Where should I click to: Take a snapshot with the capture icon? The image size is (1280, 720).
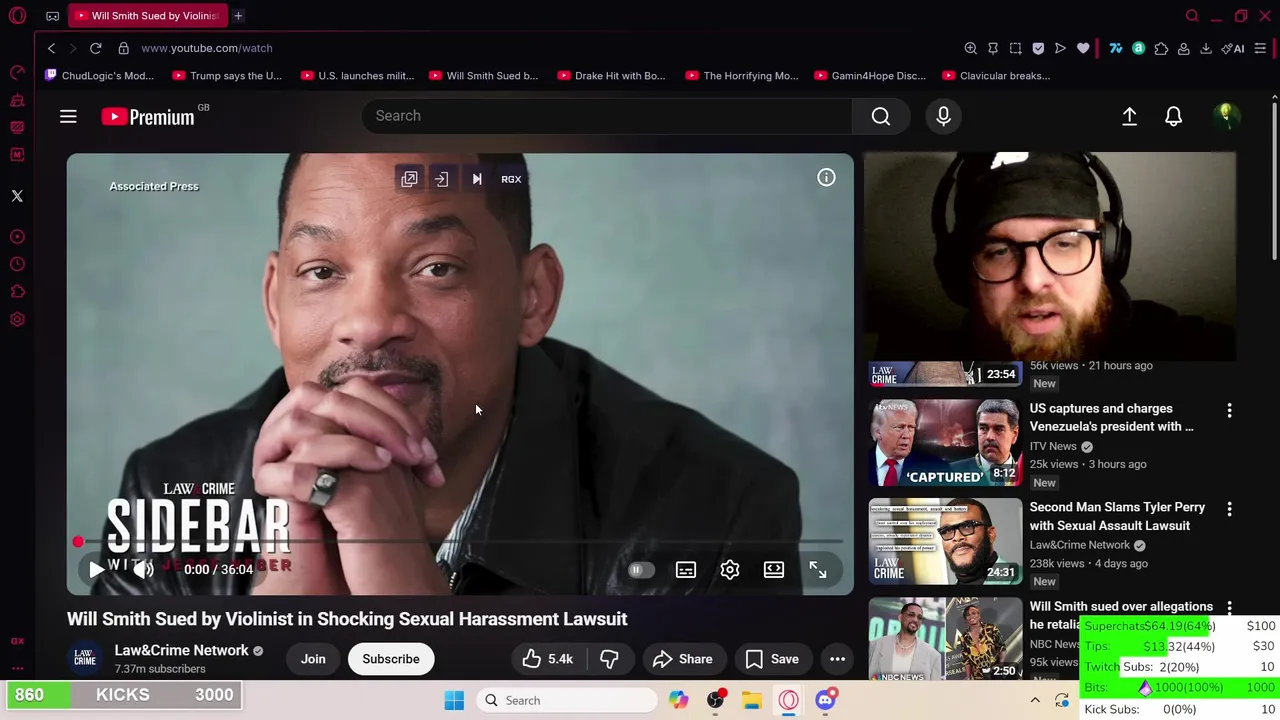pyautogui.click(x=1015, y=48)
